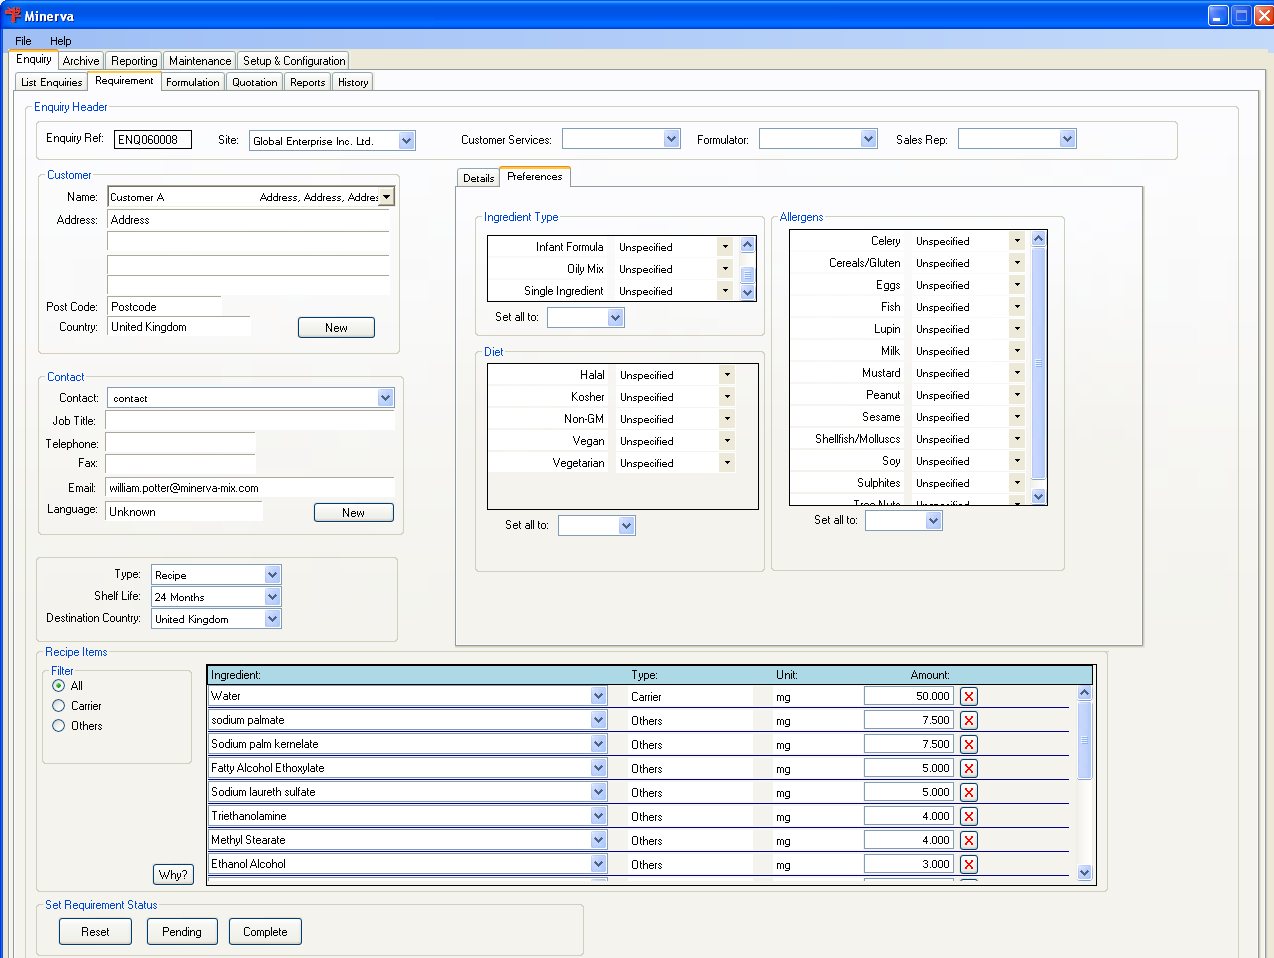Open the Customer Services dropdown
The image size is (1274, 958).
pos(671,139)
